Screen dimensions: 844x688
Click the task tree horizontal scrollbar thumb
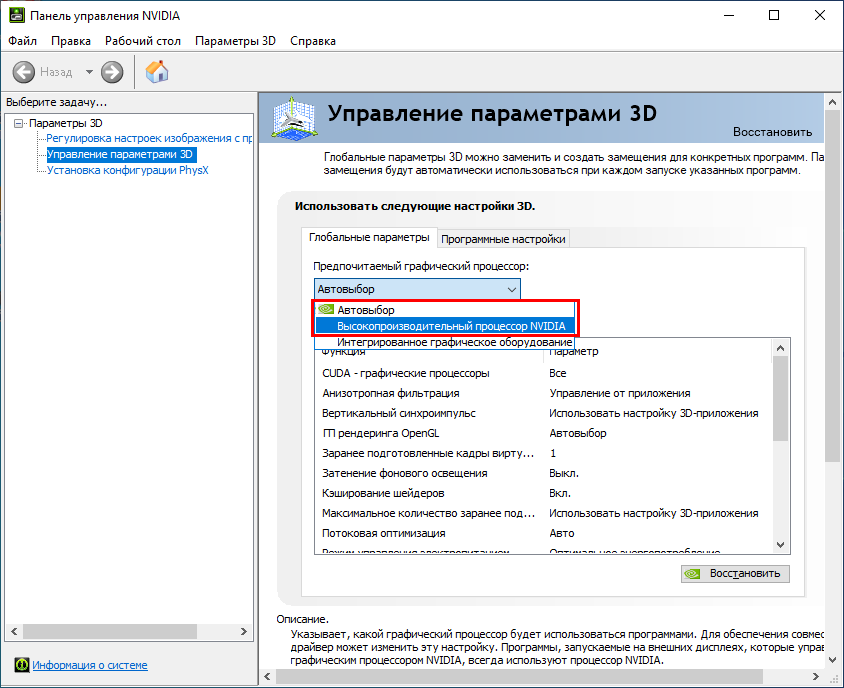pos(110,631)
